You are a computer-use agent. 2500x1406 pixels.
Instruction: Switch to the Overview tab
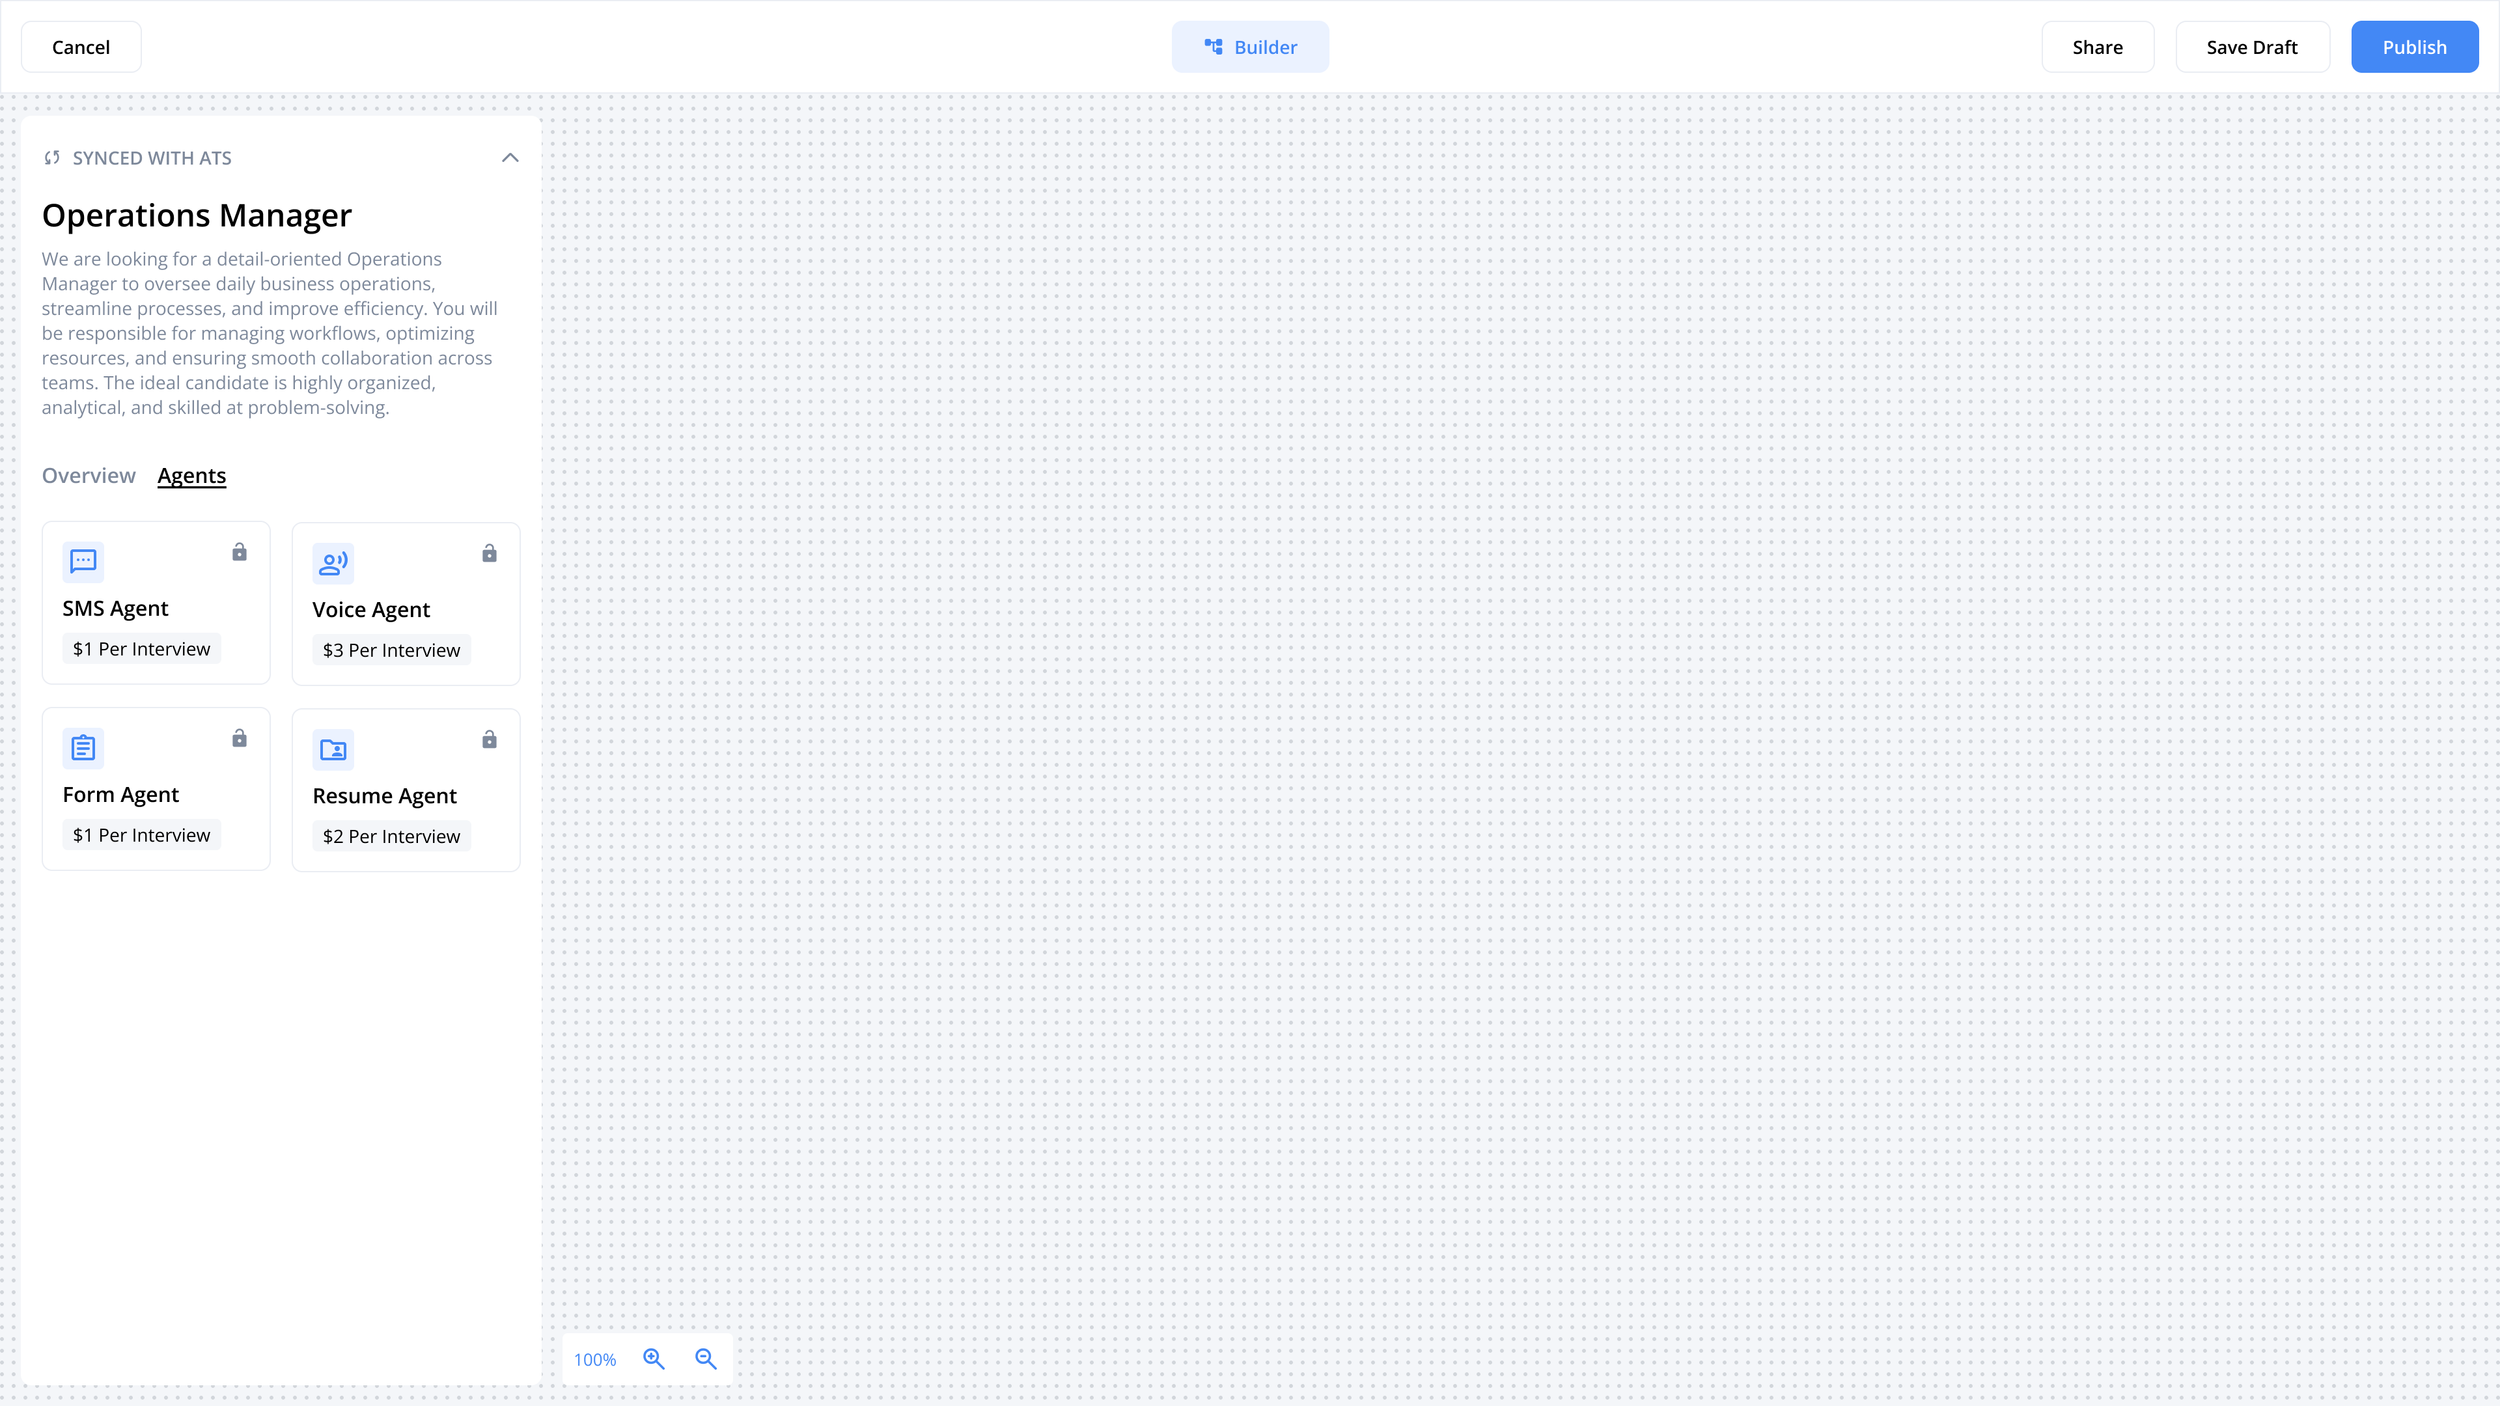[88, 476]
